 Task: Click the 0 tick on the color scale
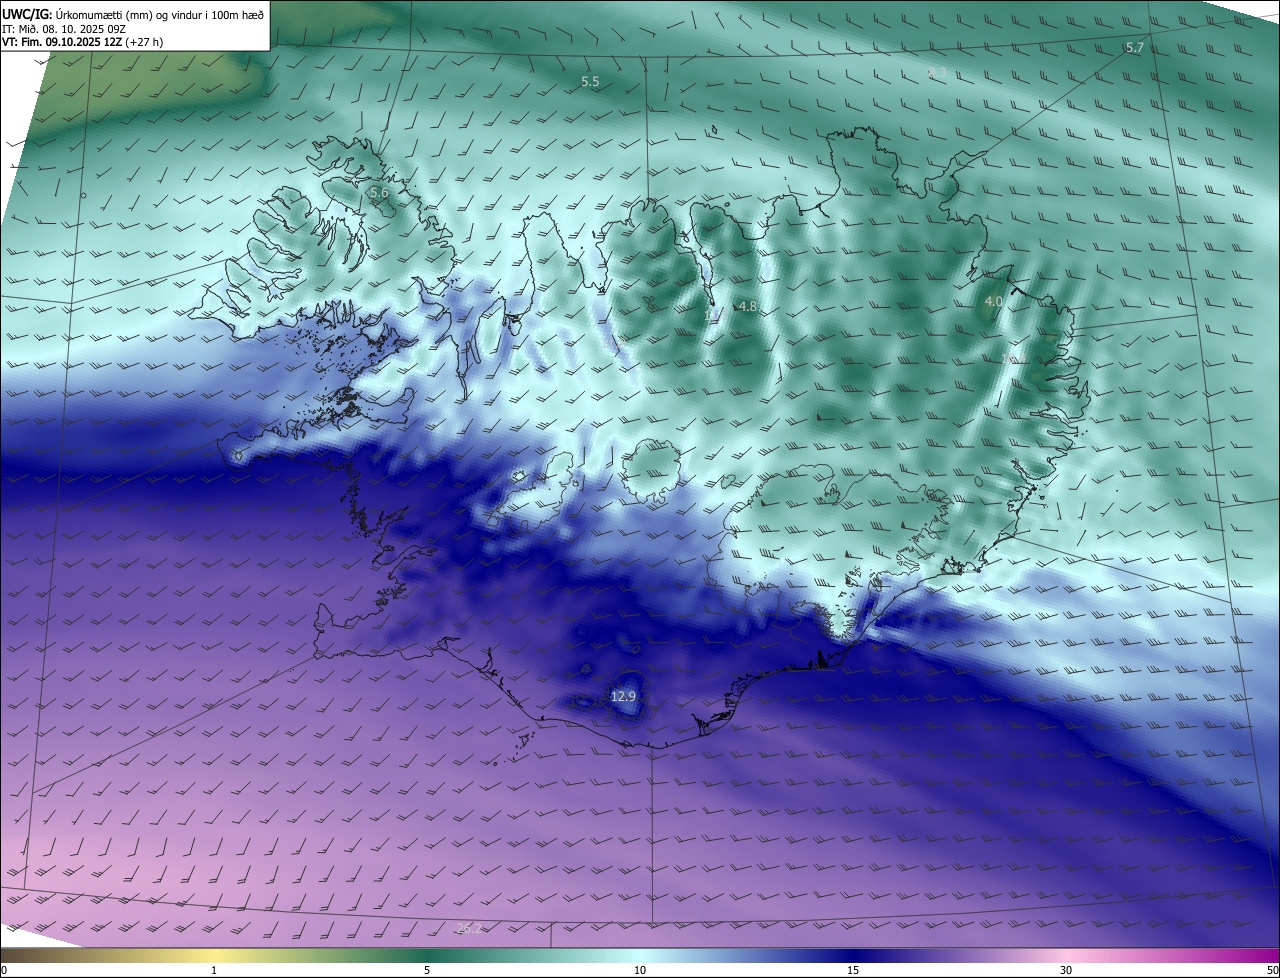point(4,970)
